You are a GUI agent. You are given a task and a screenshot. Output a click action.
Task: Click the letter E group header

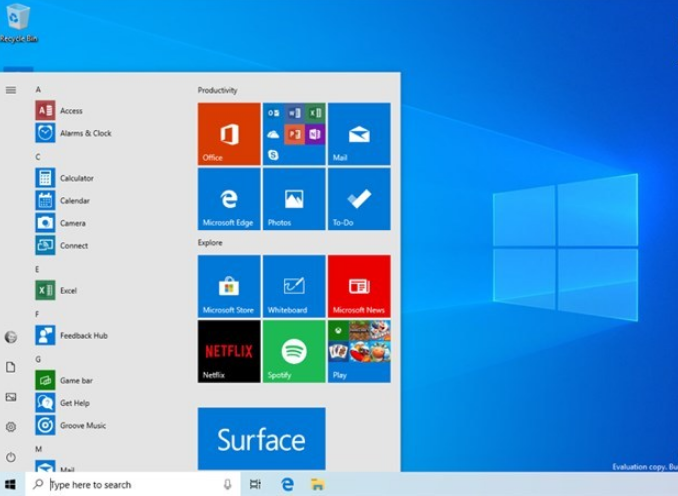click(x=37, y=269)
